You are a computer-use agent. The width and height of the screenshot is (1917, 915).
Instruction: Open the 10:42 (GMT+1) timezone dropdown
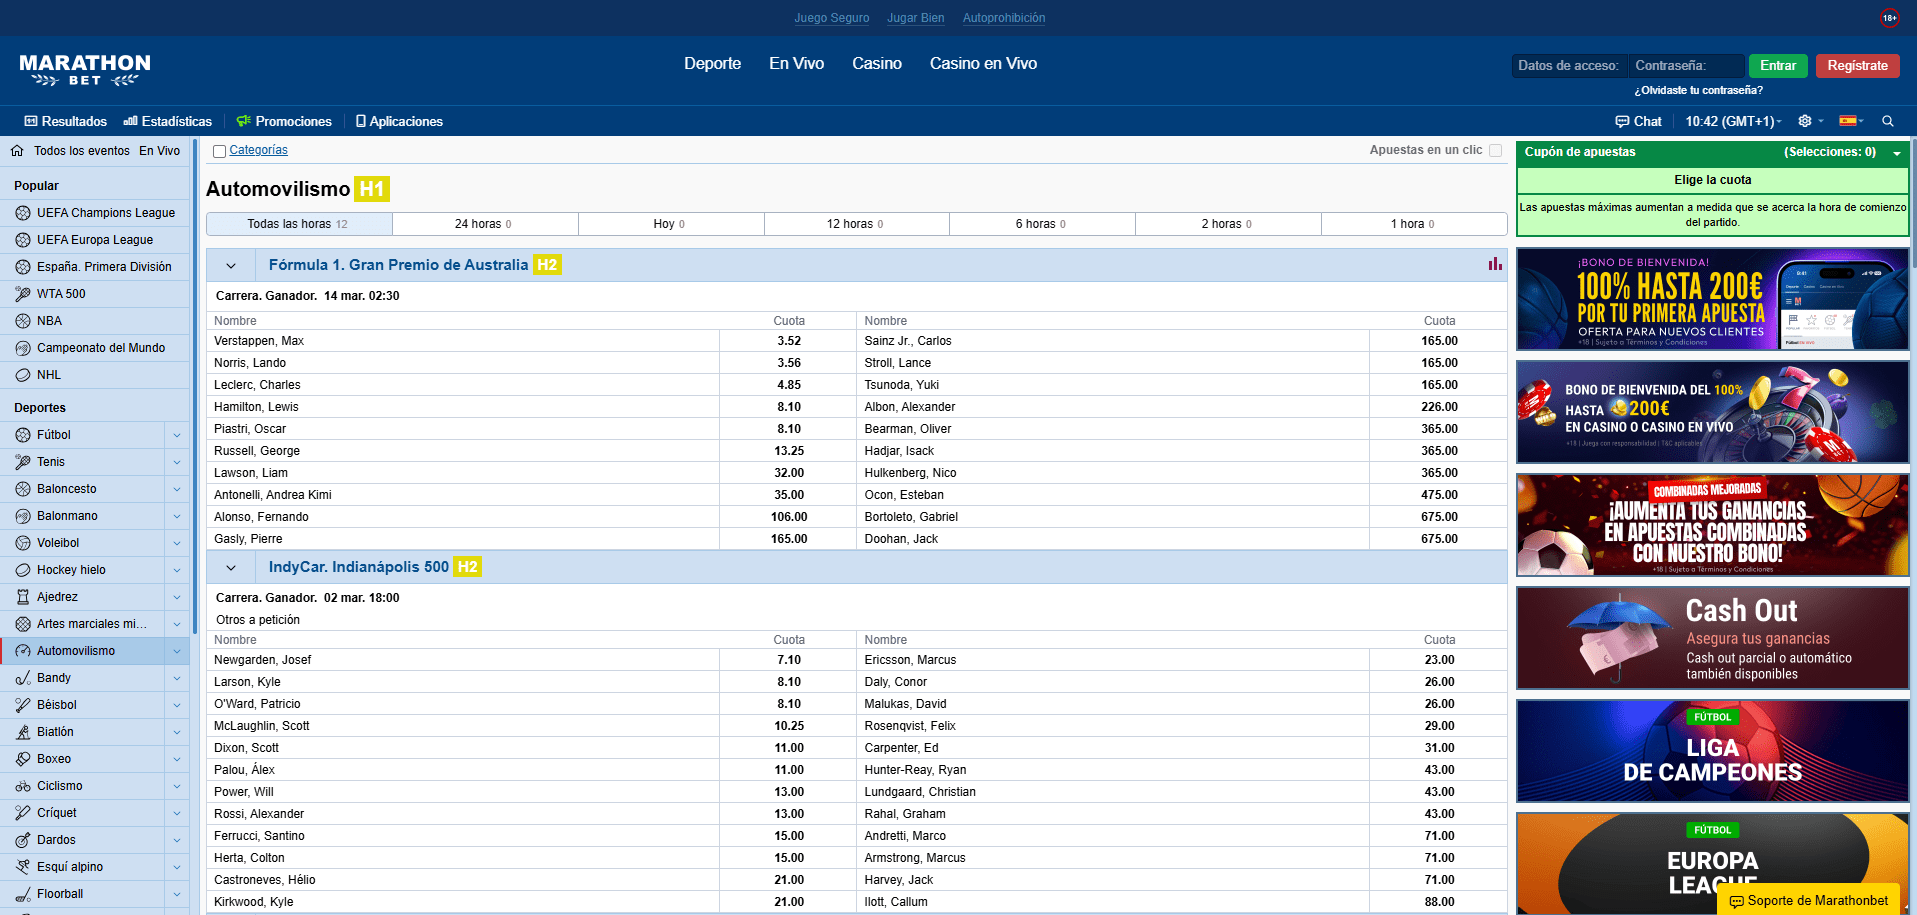[1733, 121]
